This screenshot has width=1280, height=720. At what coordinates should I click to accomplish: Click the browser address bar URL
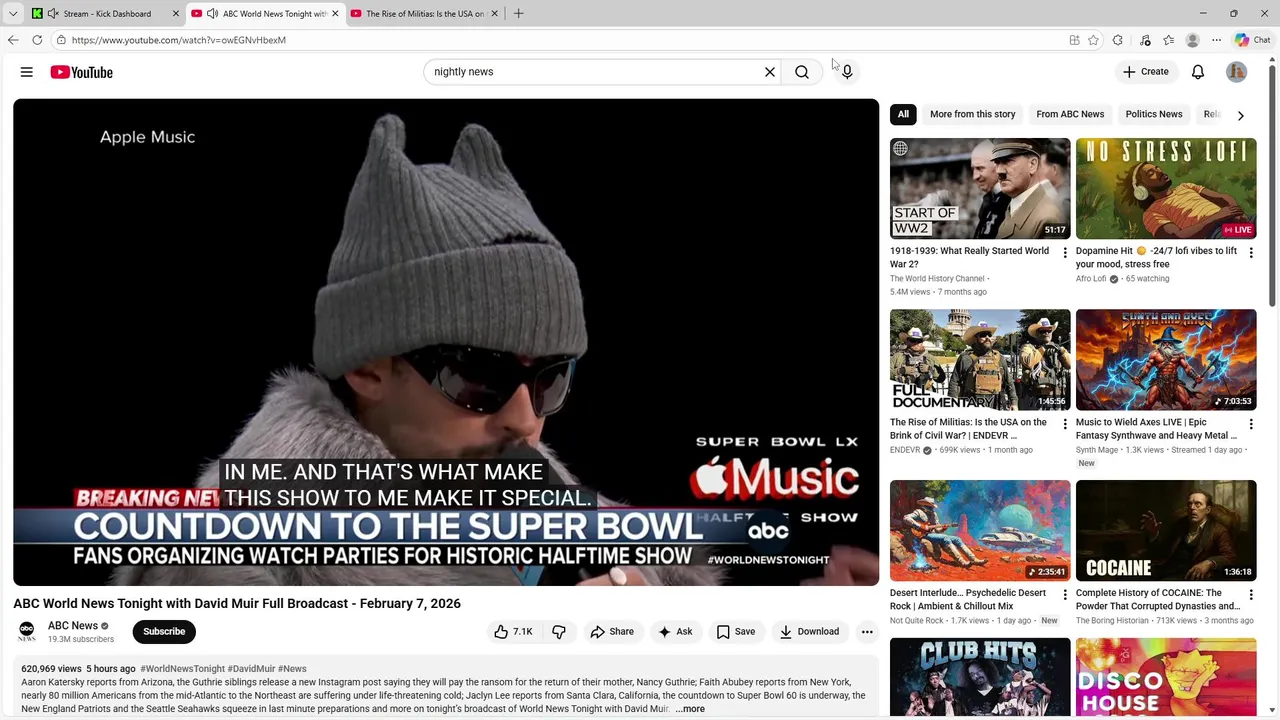(179, 40)
